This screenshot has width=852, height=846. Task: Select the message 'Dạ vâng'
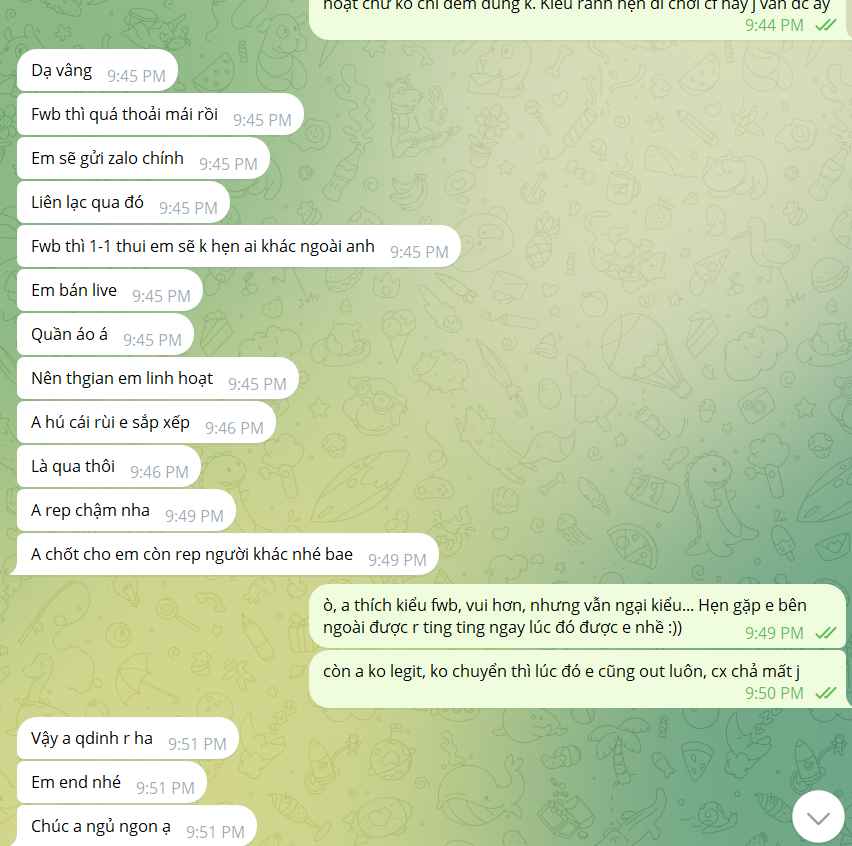coord(97,71)
